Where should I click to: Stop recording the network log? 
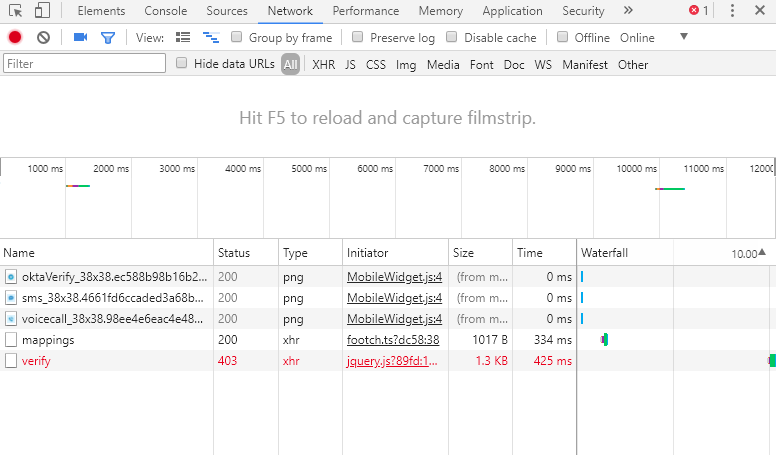tap(15, 37)
